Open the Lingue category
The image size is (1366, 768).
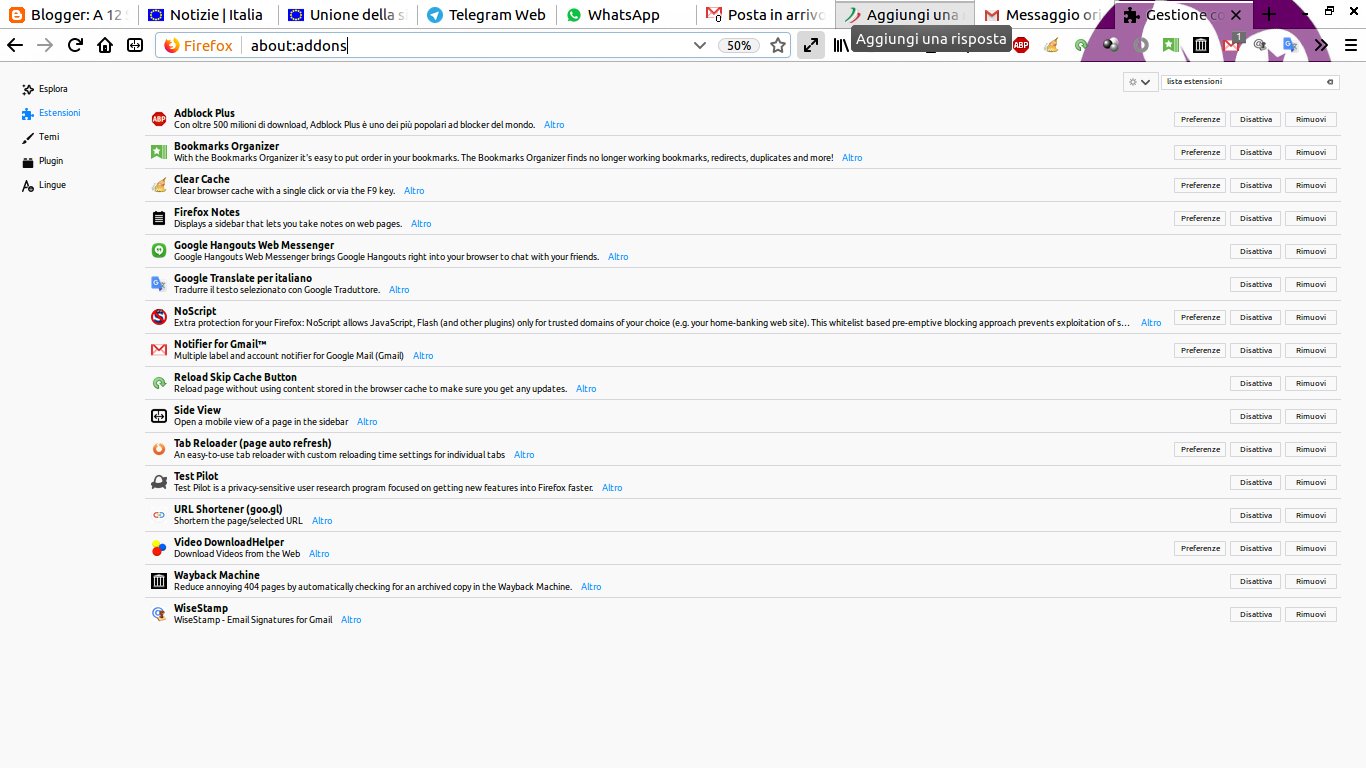pos(44,185)
